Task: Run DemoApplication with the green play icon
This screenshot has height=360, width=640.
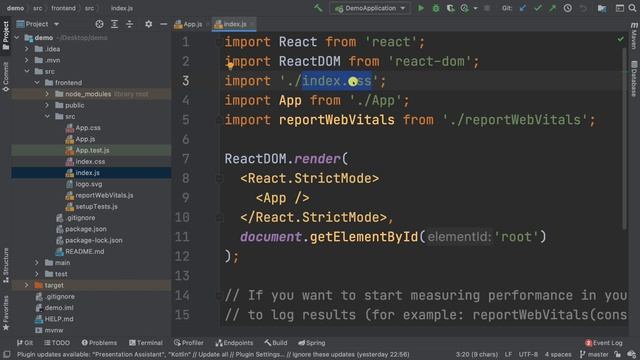Action: point(420,8)
